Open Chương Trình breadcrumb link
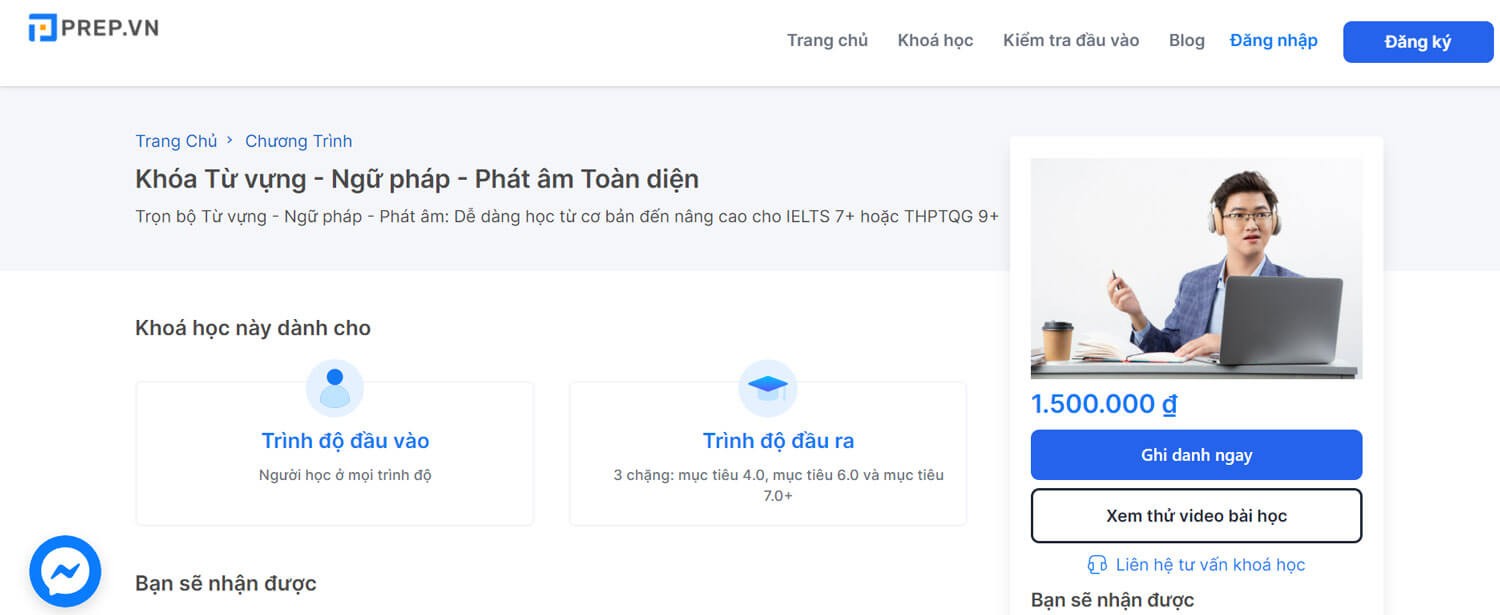 [x=298, y=141]
